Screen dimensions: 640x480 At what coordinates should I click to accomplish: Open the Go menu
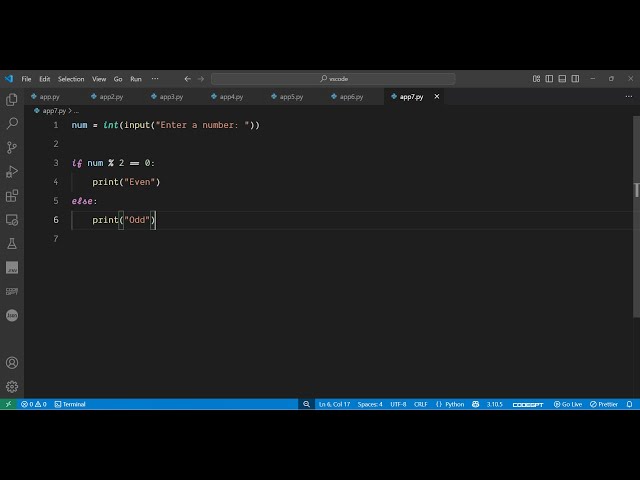coord(118,79)
